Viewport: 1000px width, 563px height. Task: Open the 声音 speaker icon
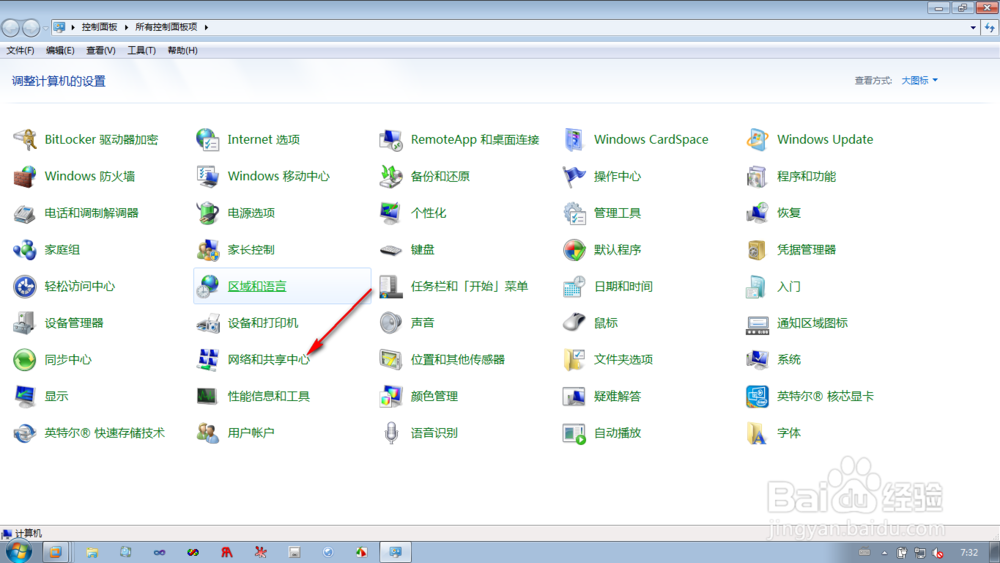tap(391, 323)
